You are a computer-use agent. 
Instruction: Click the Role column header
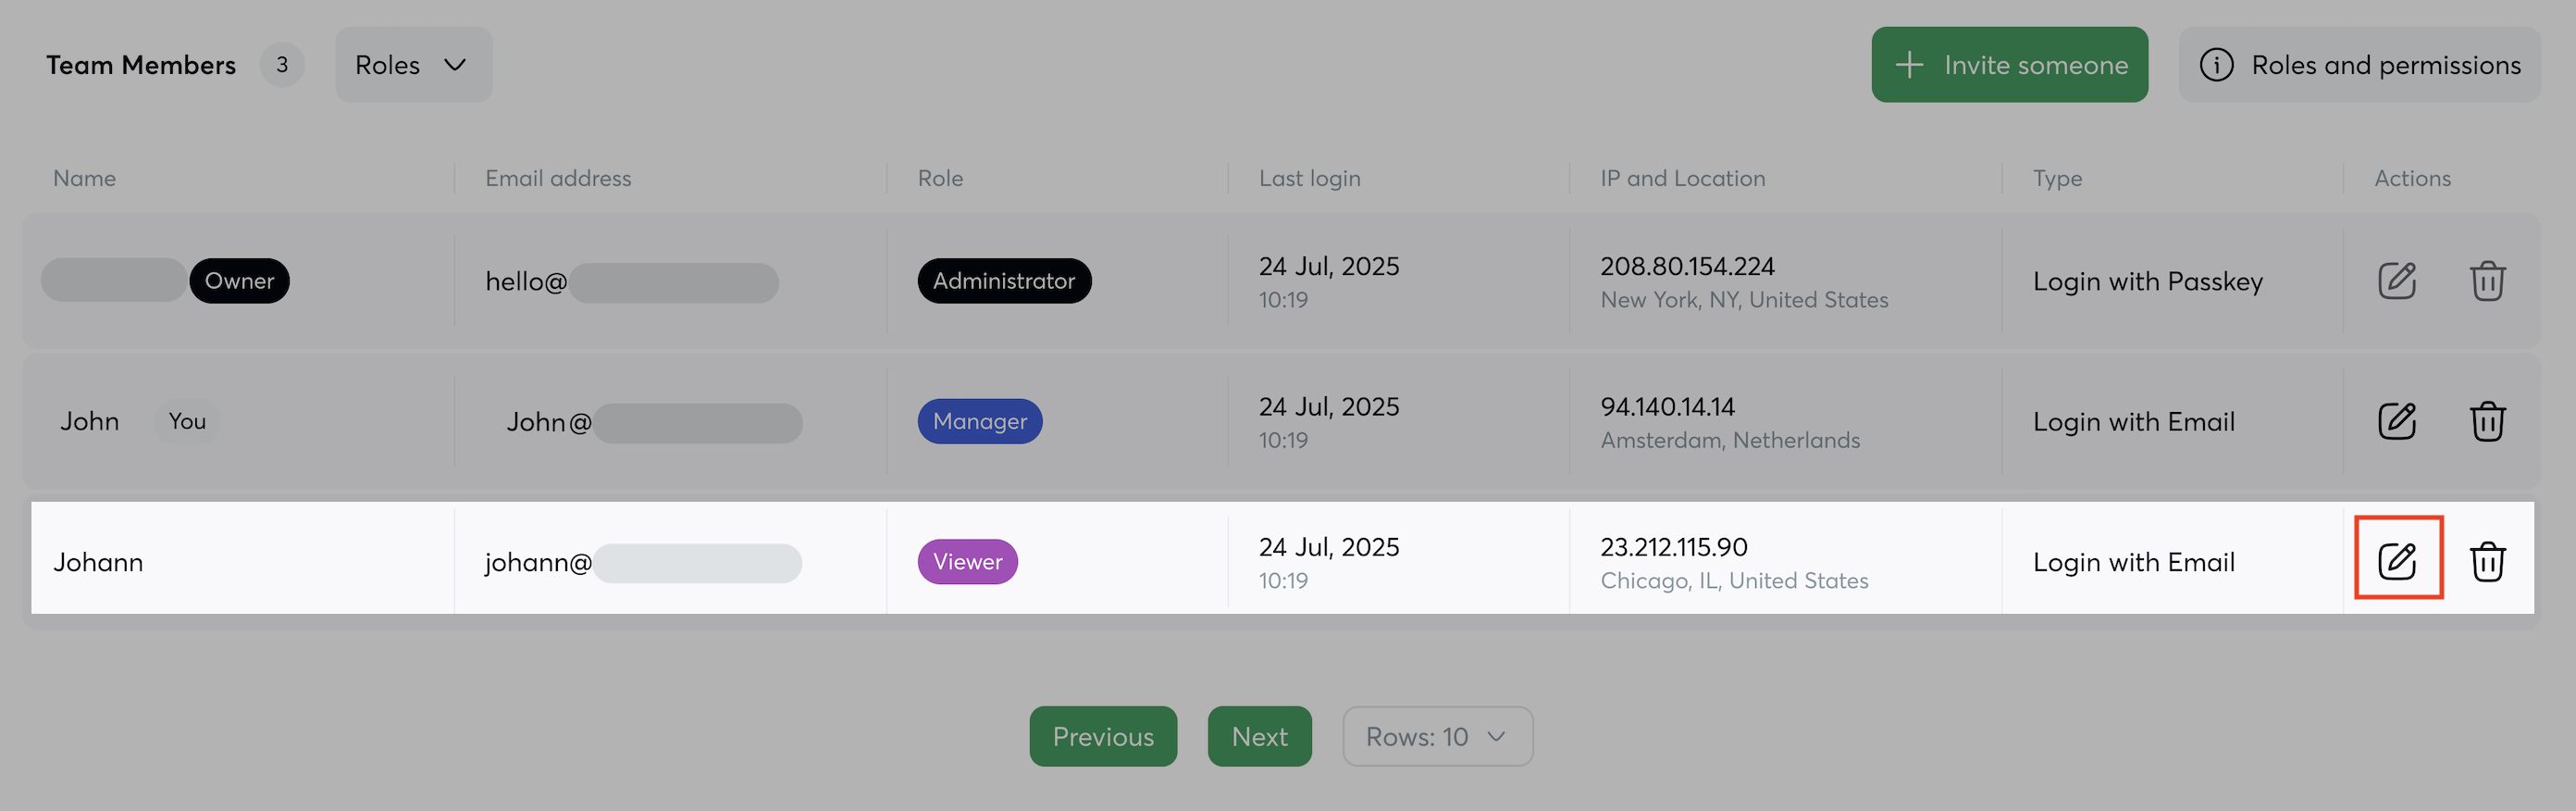(940, 178)
